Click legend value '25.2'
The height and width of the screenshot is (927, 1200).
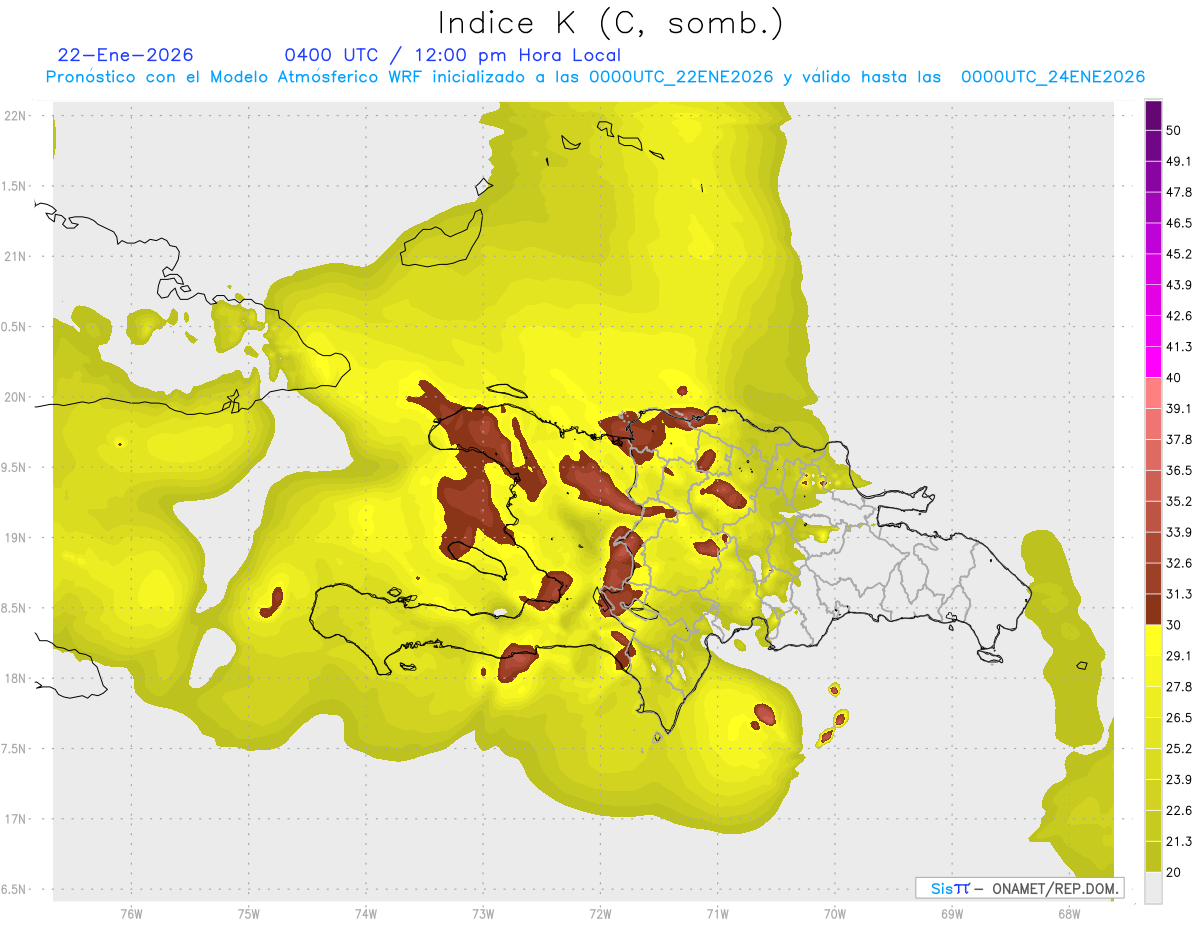[1179, 749]
